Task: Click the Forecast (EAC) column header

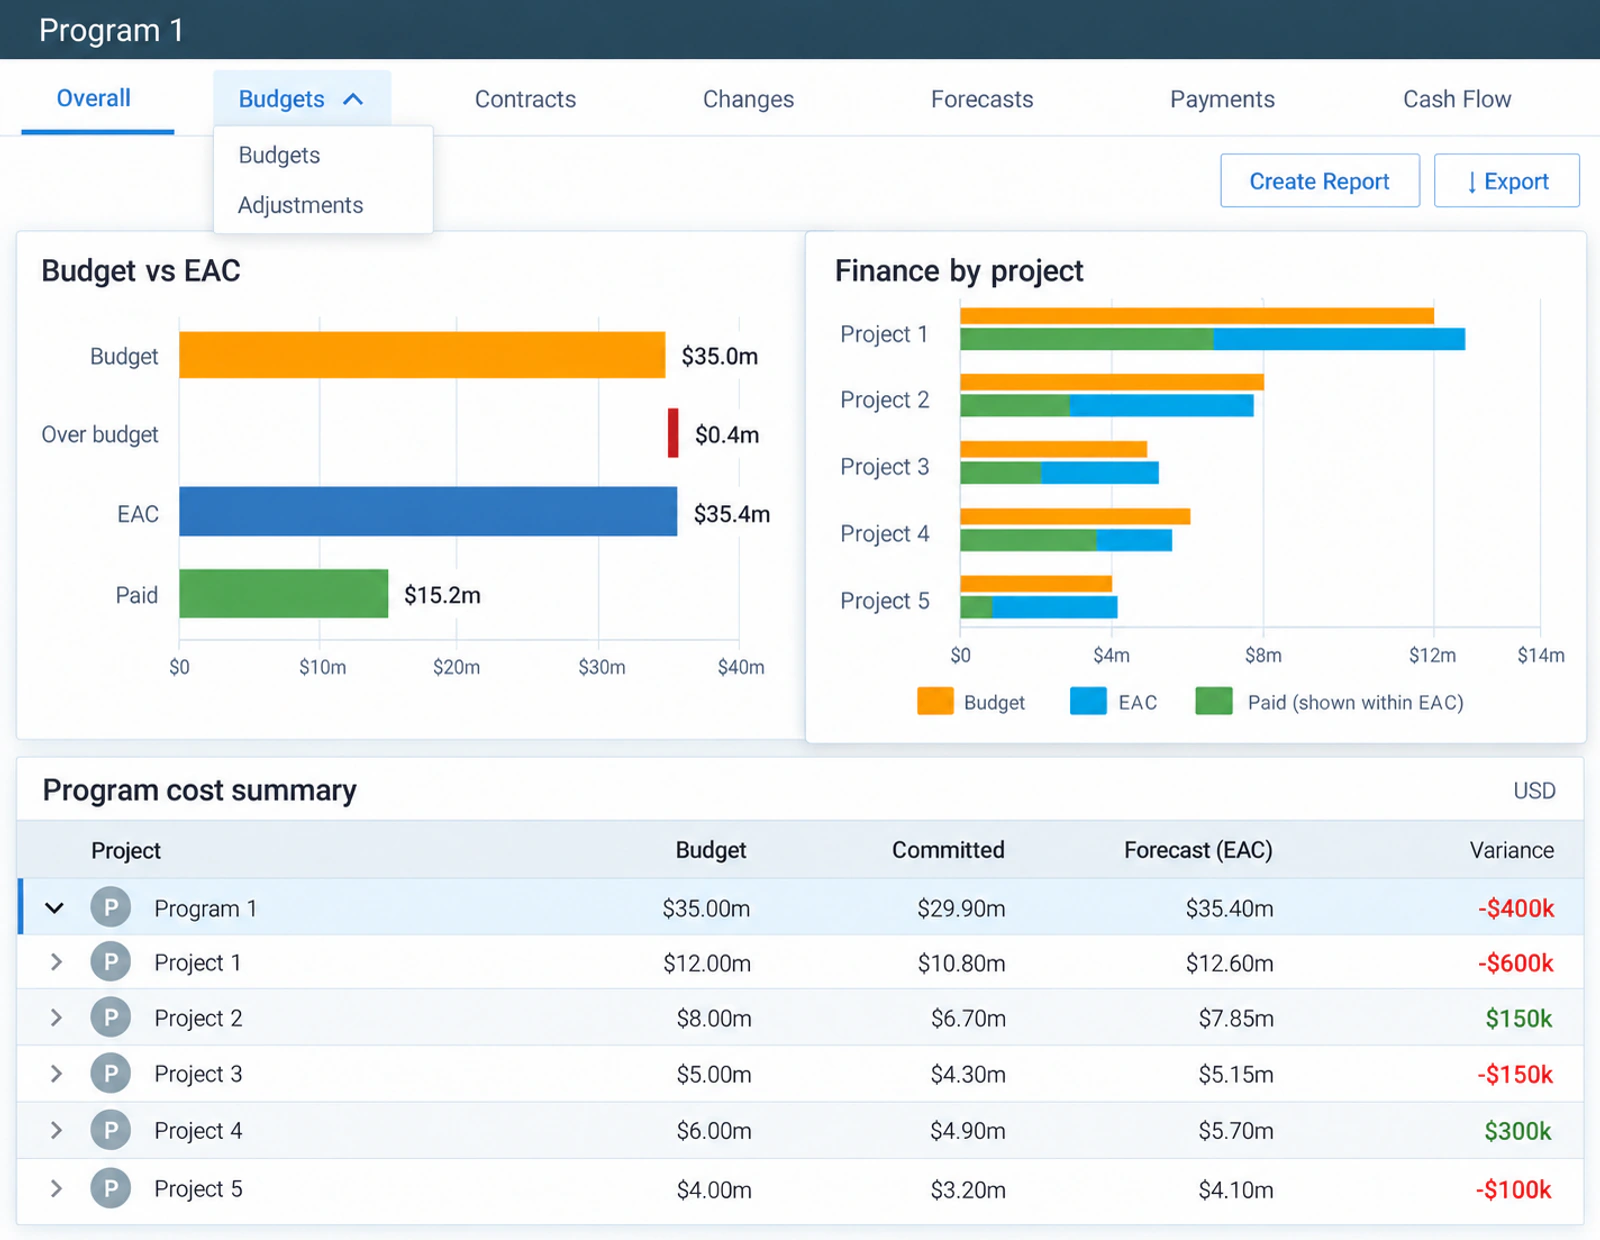Action: click(x=1198, y=850)
